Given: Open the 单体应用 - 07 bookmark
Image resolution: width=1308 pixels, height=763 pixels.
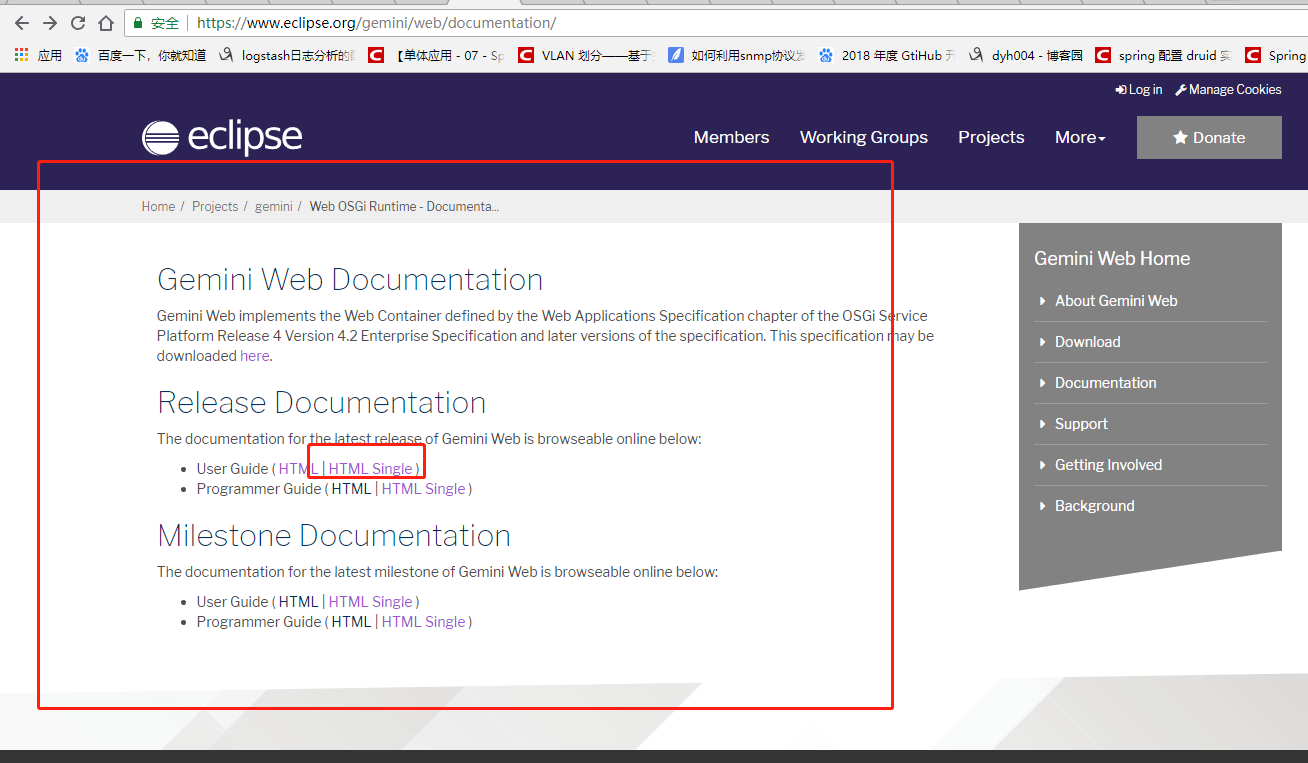Looking at the screenshot, I should click(437, 55).
